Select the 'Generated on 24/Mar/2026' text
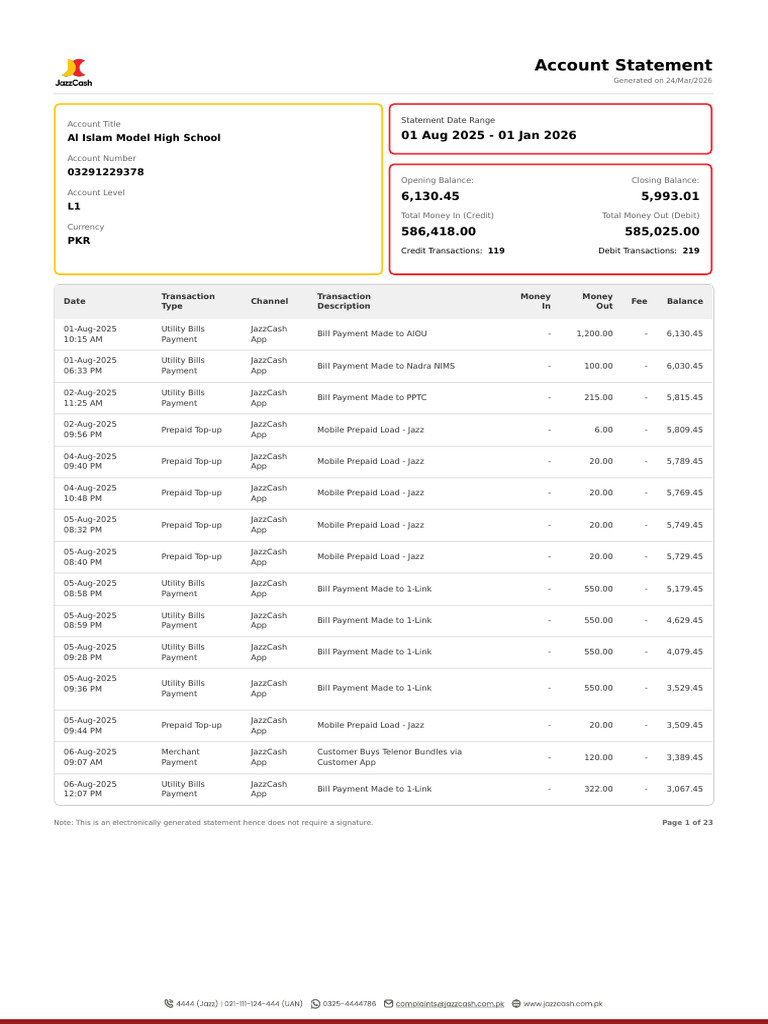The height and width of the screenshot is (1024, 768). tap(662, 80)
